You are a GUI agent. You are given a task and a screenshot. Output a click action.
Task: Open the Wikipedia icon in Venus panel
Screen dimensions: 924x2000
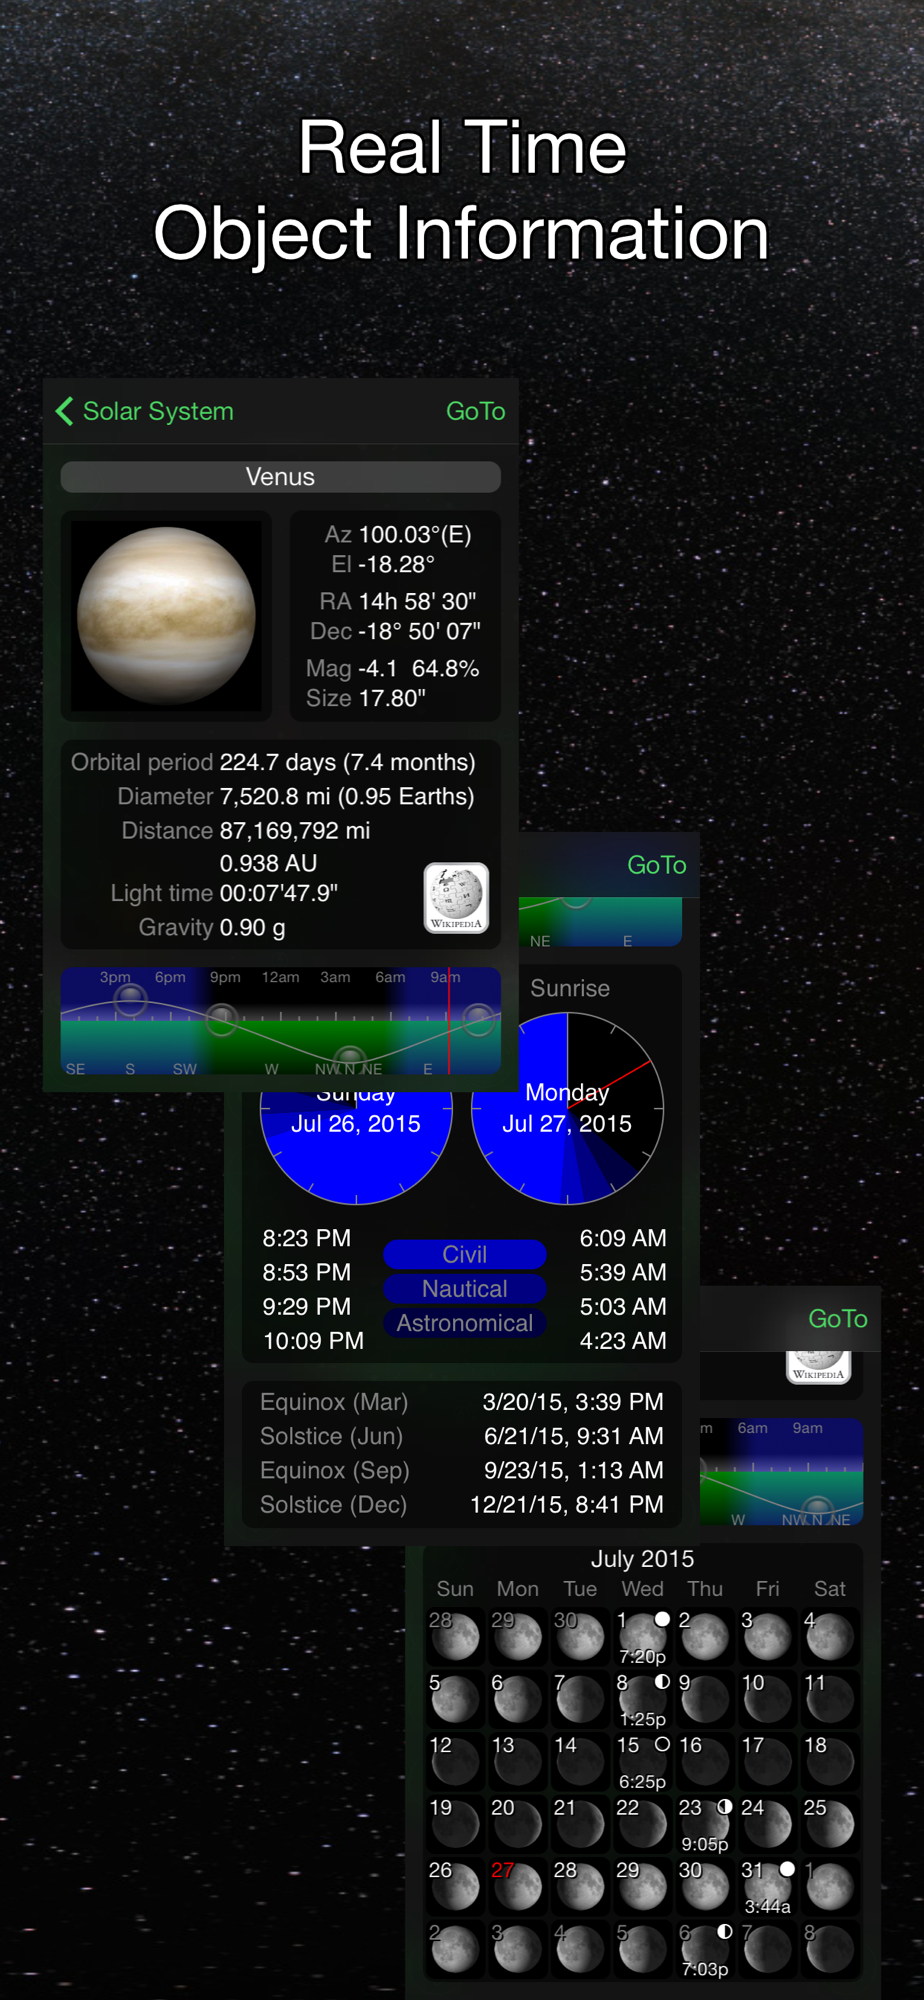(456, 898)
